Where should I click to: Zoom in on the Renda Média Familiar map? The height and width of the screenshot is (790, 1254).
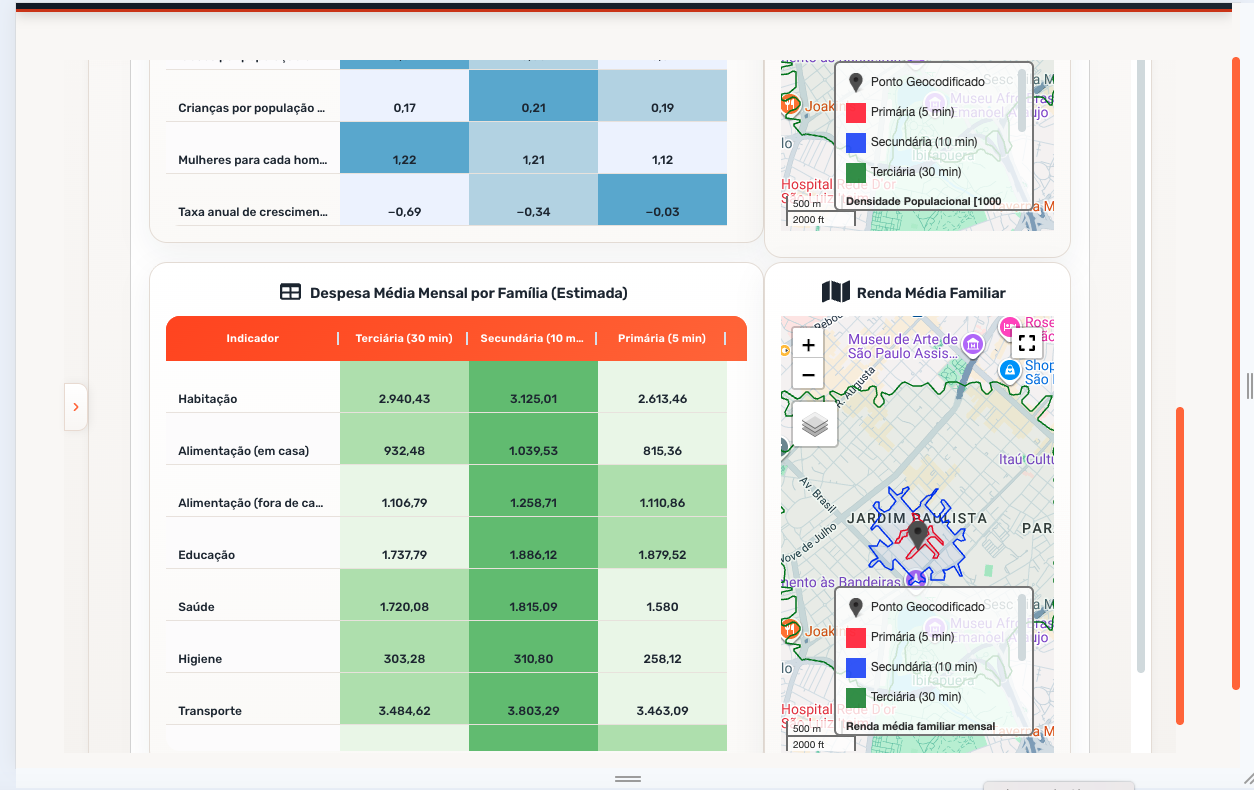(808, 345)
